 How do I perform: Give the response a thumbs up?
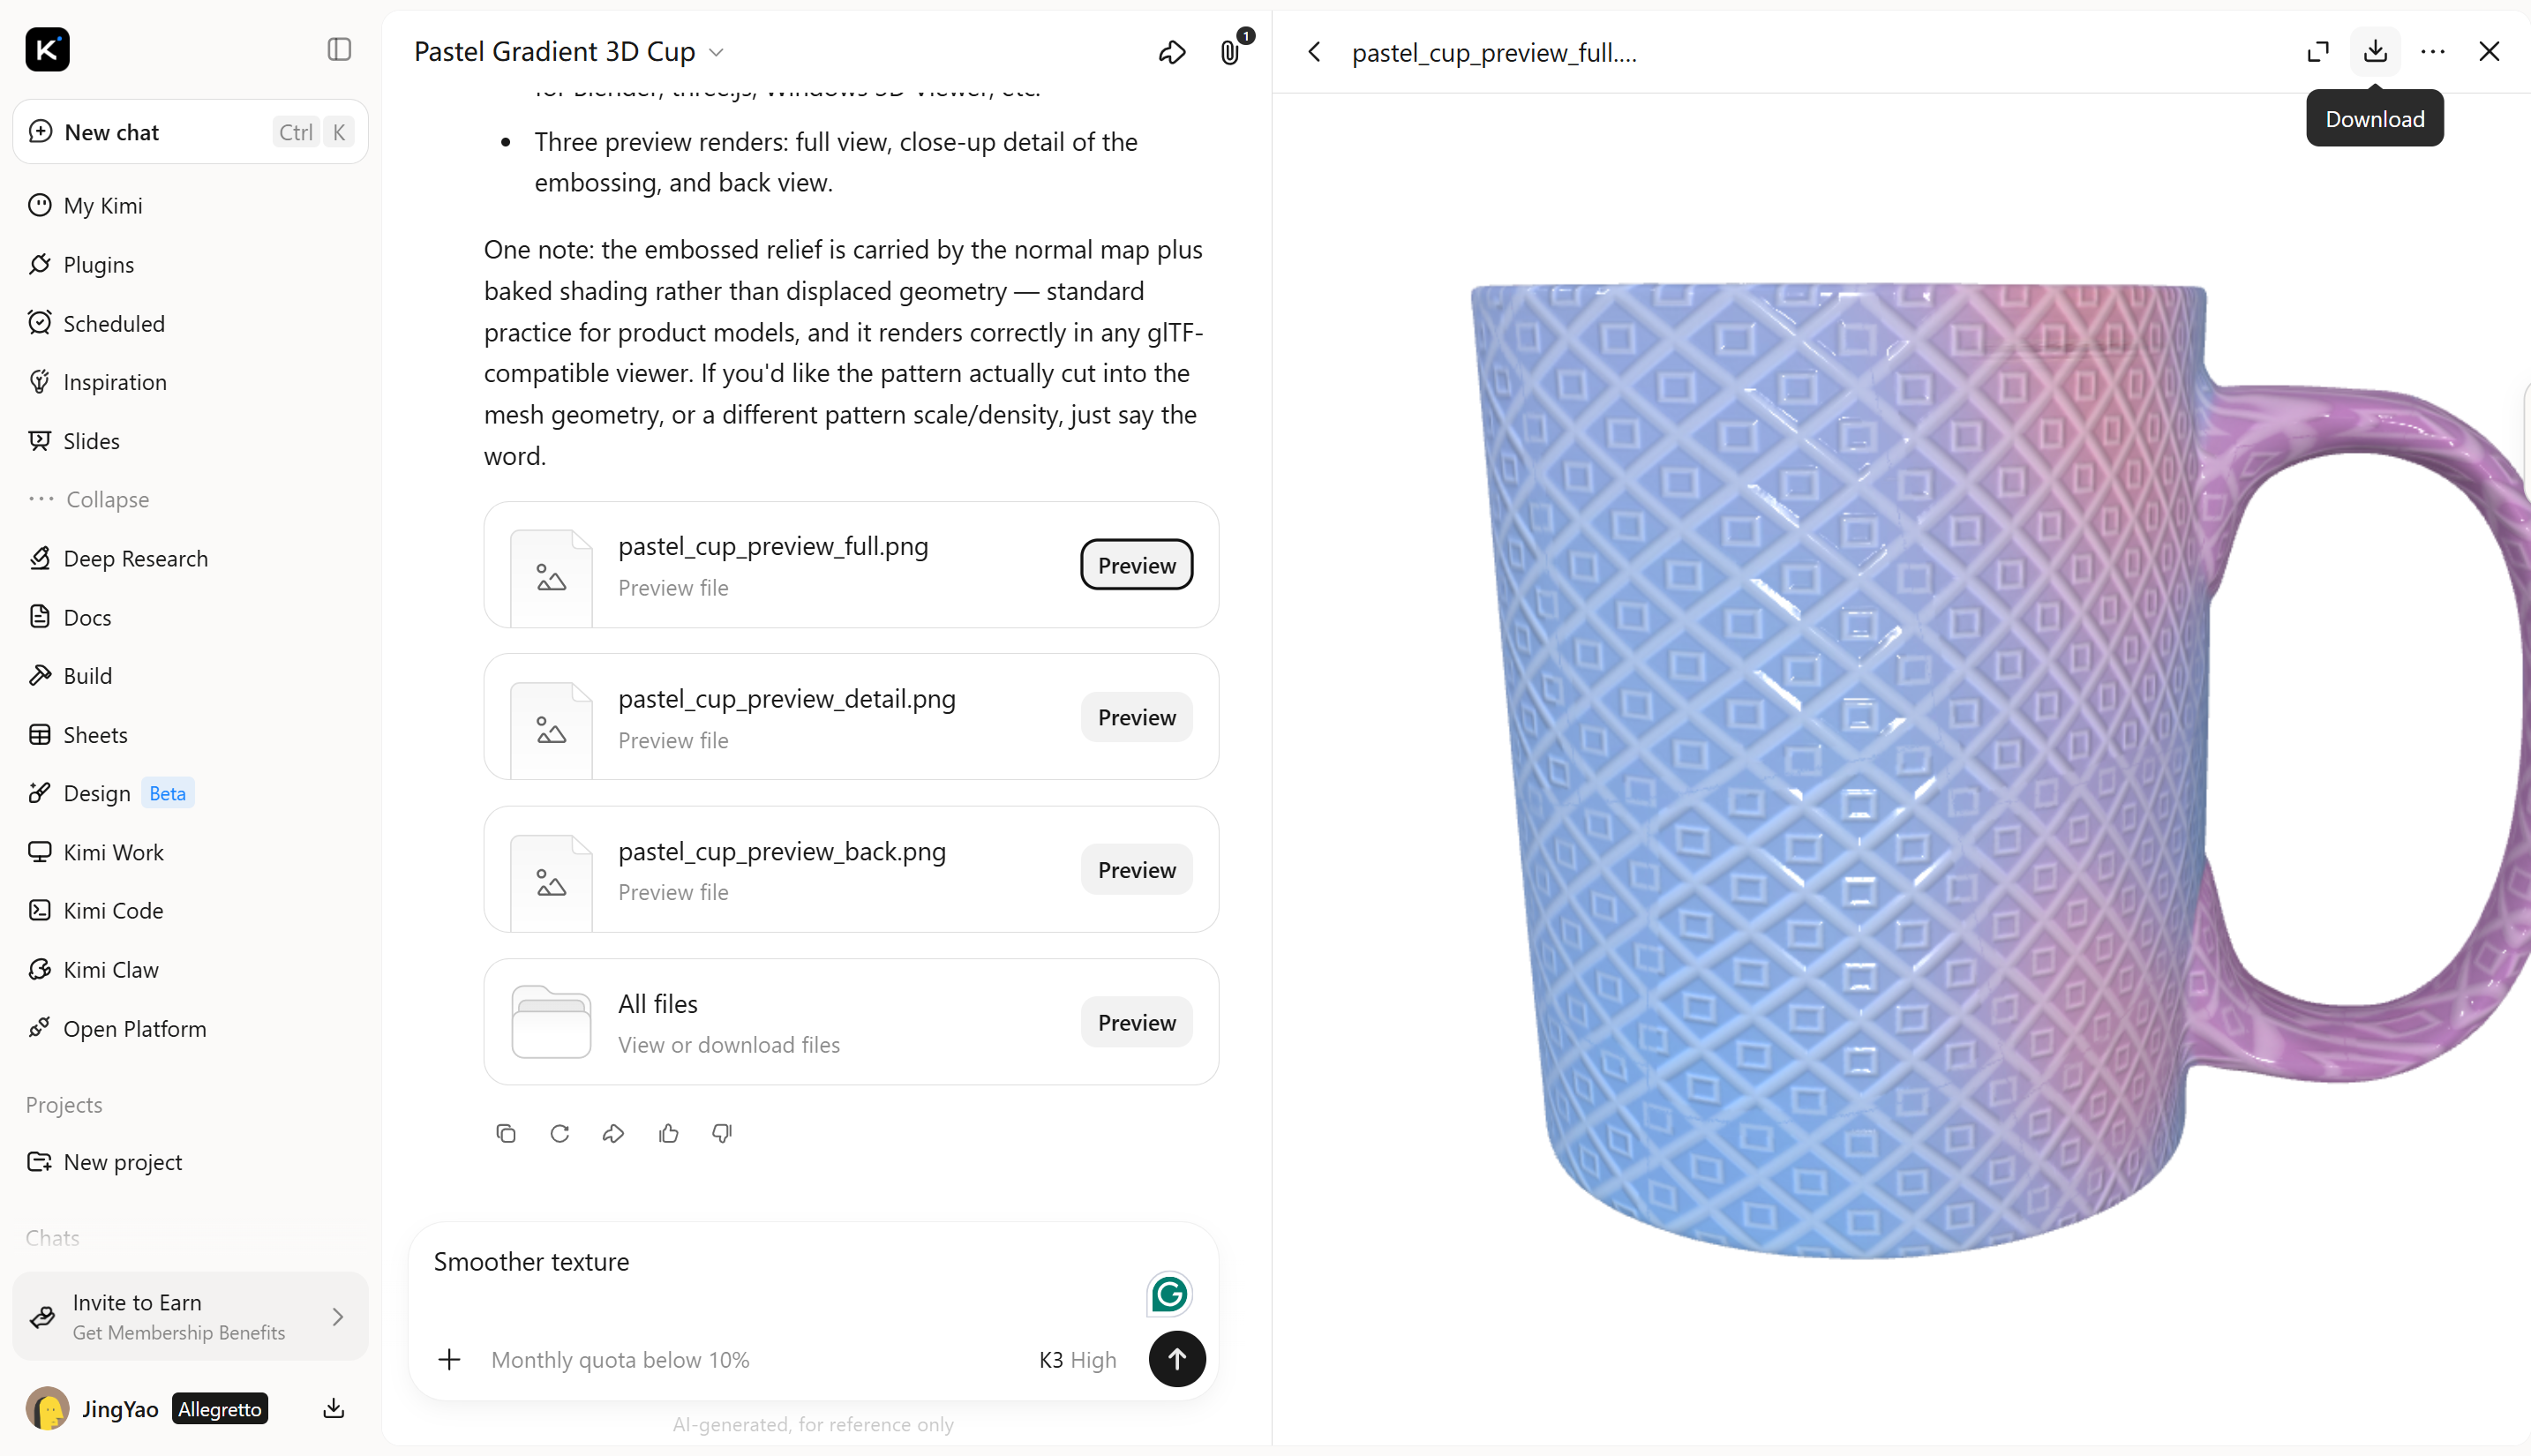click(669, 1133)
